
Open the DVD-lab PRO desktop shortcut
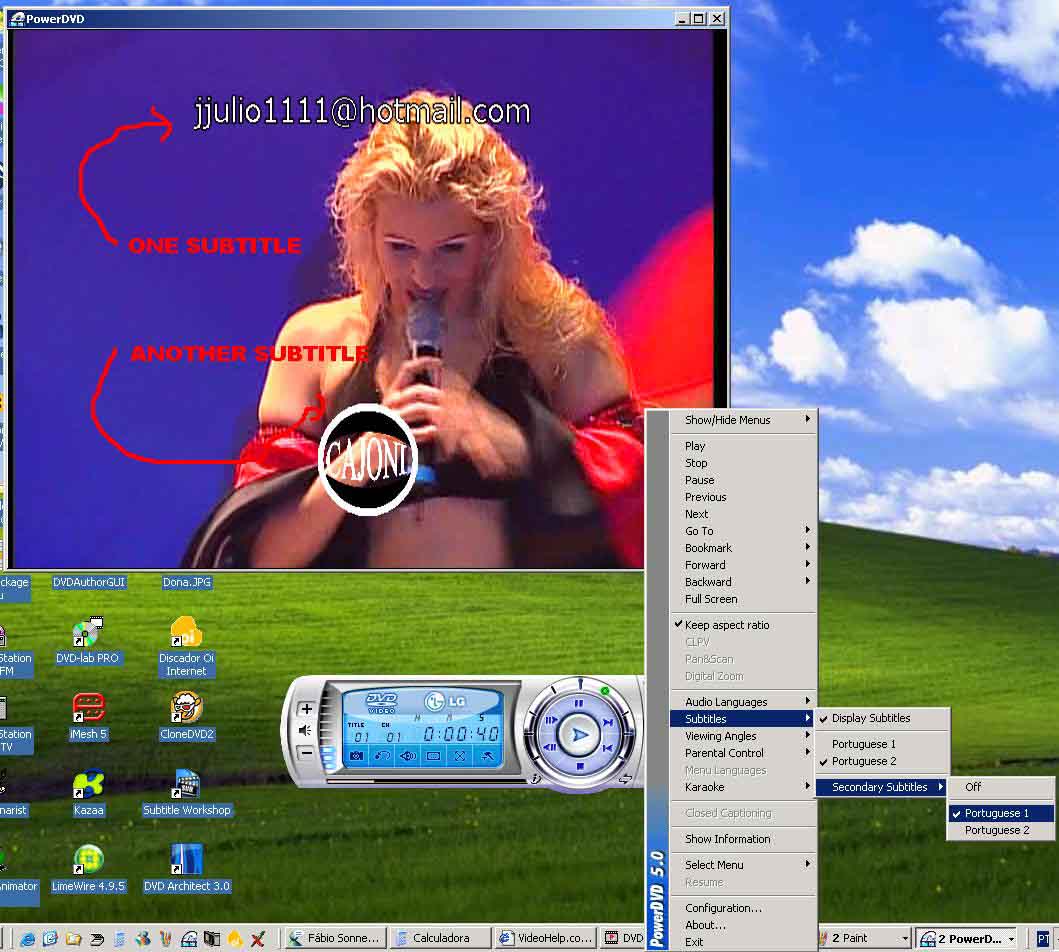88,640
